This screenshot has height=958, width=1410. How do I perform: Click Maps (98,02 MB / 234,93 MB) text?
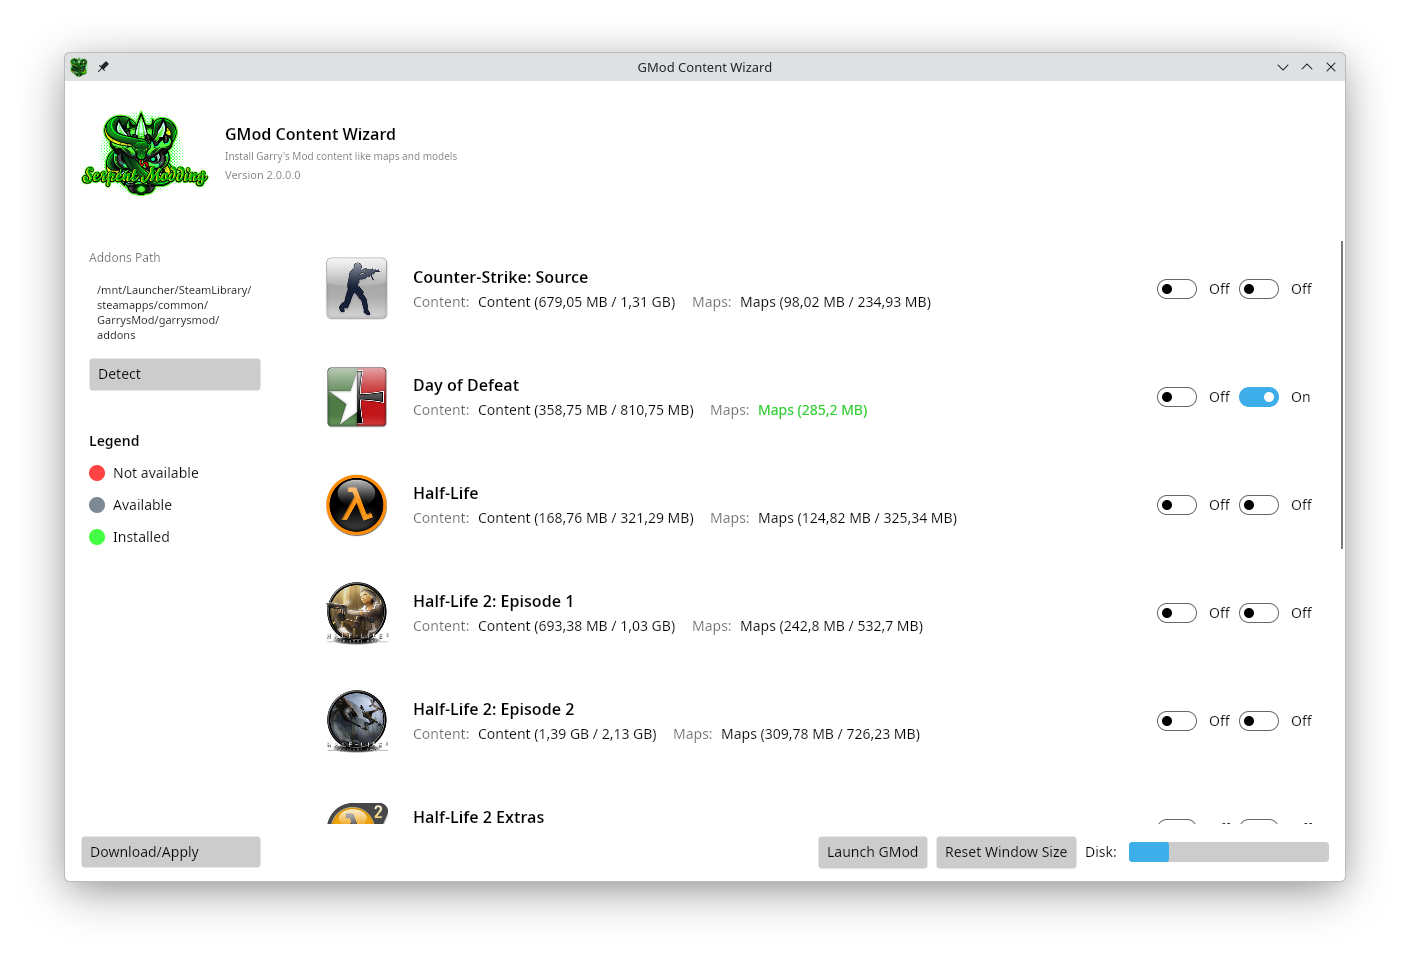pyautogui.click(x=836, y=302)
